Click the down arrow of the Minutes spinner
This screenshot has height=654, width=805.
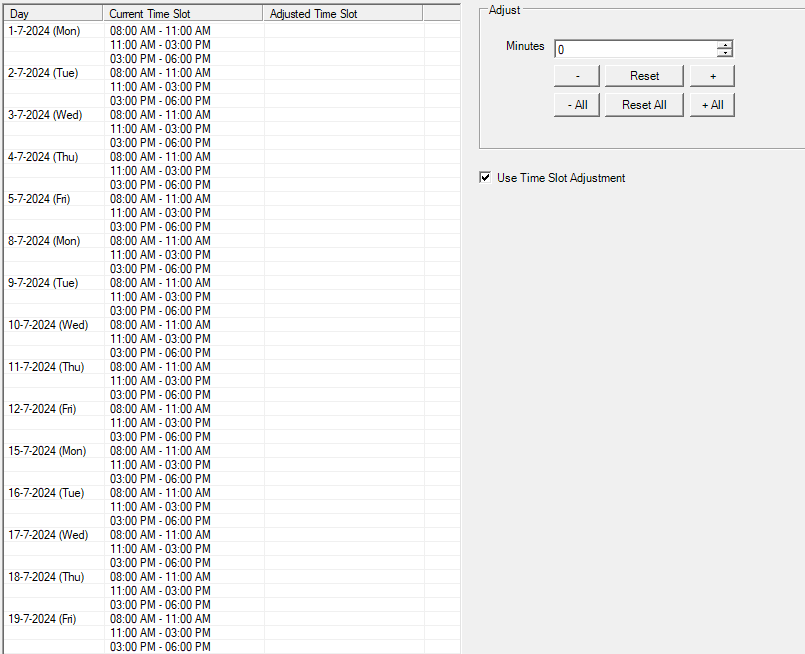pyautogui.click(x=727, y=51)
